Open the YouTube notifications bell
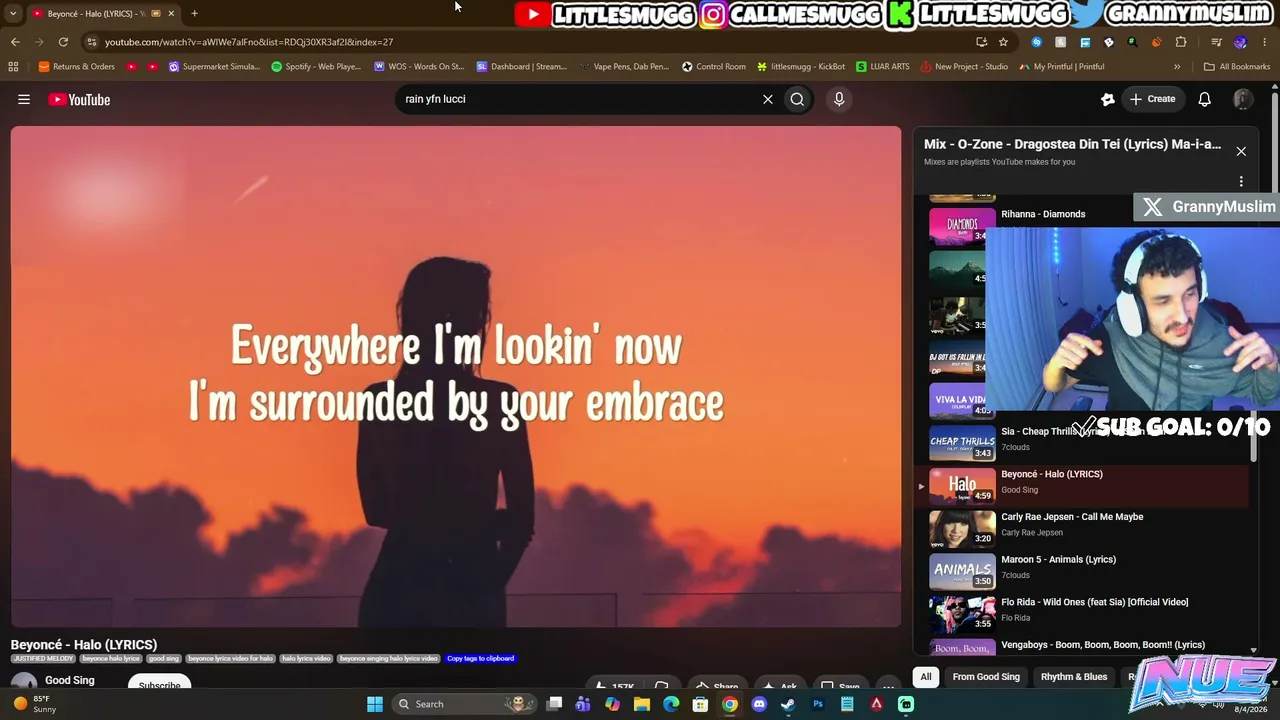The height and width of the screenshot is (720, 1280). [x=1205, y=99]
